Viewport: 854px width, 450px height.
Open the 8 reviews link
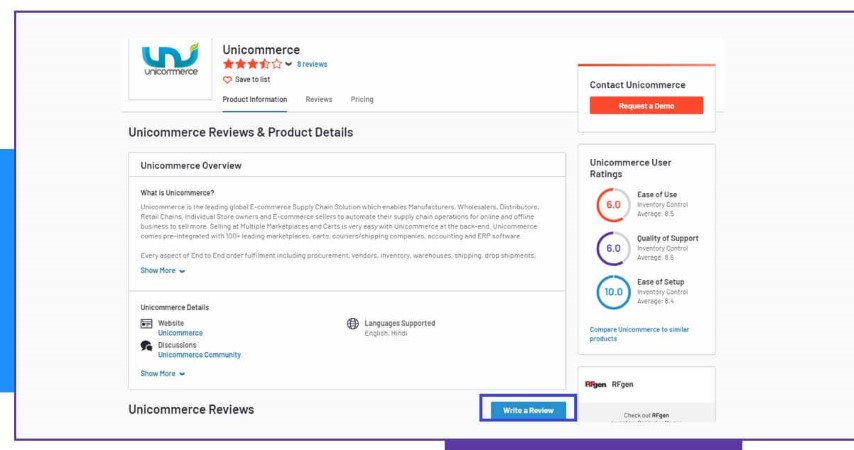click(312, 64)
